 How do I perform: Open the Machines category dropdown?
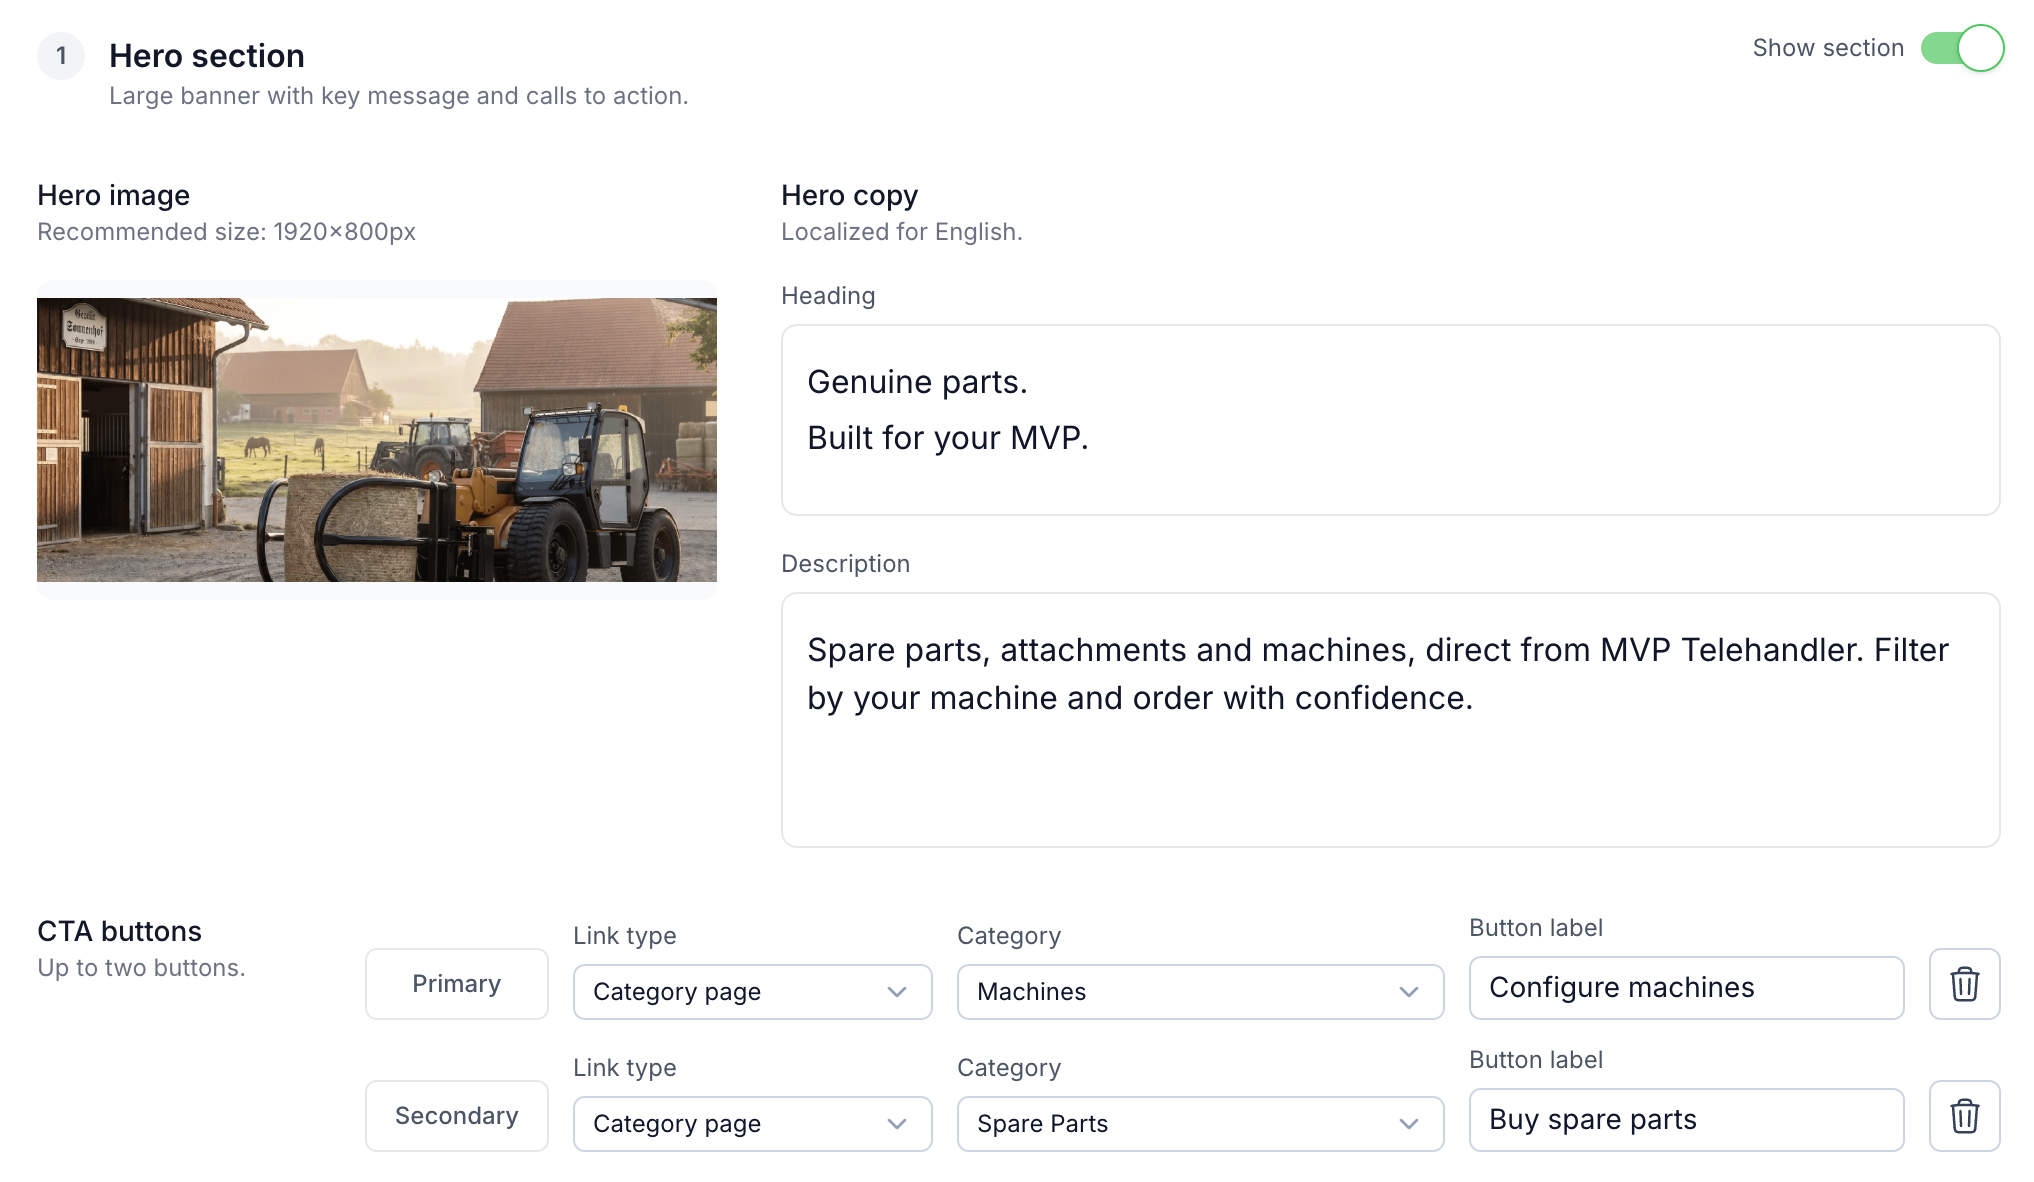1200,992
